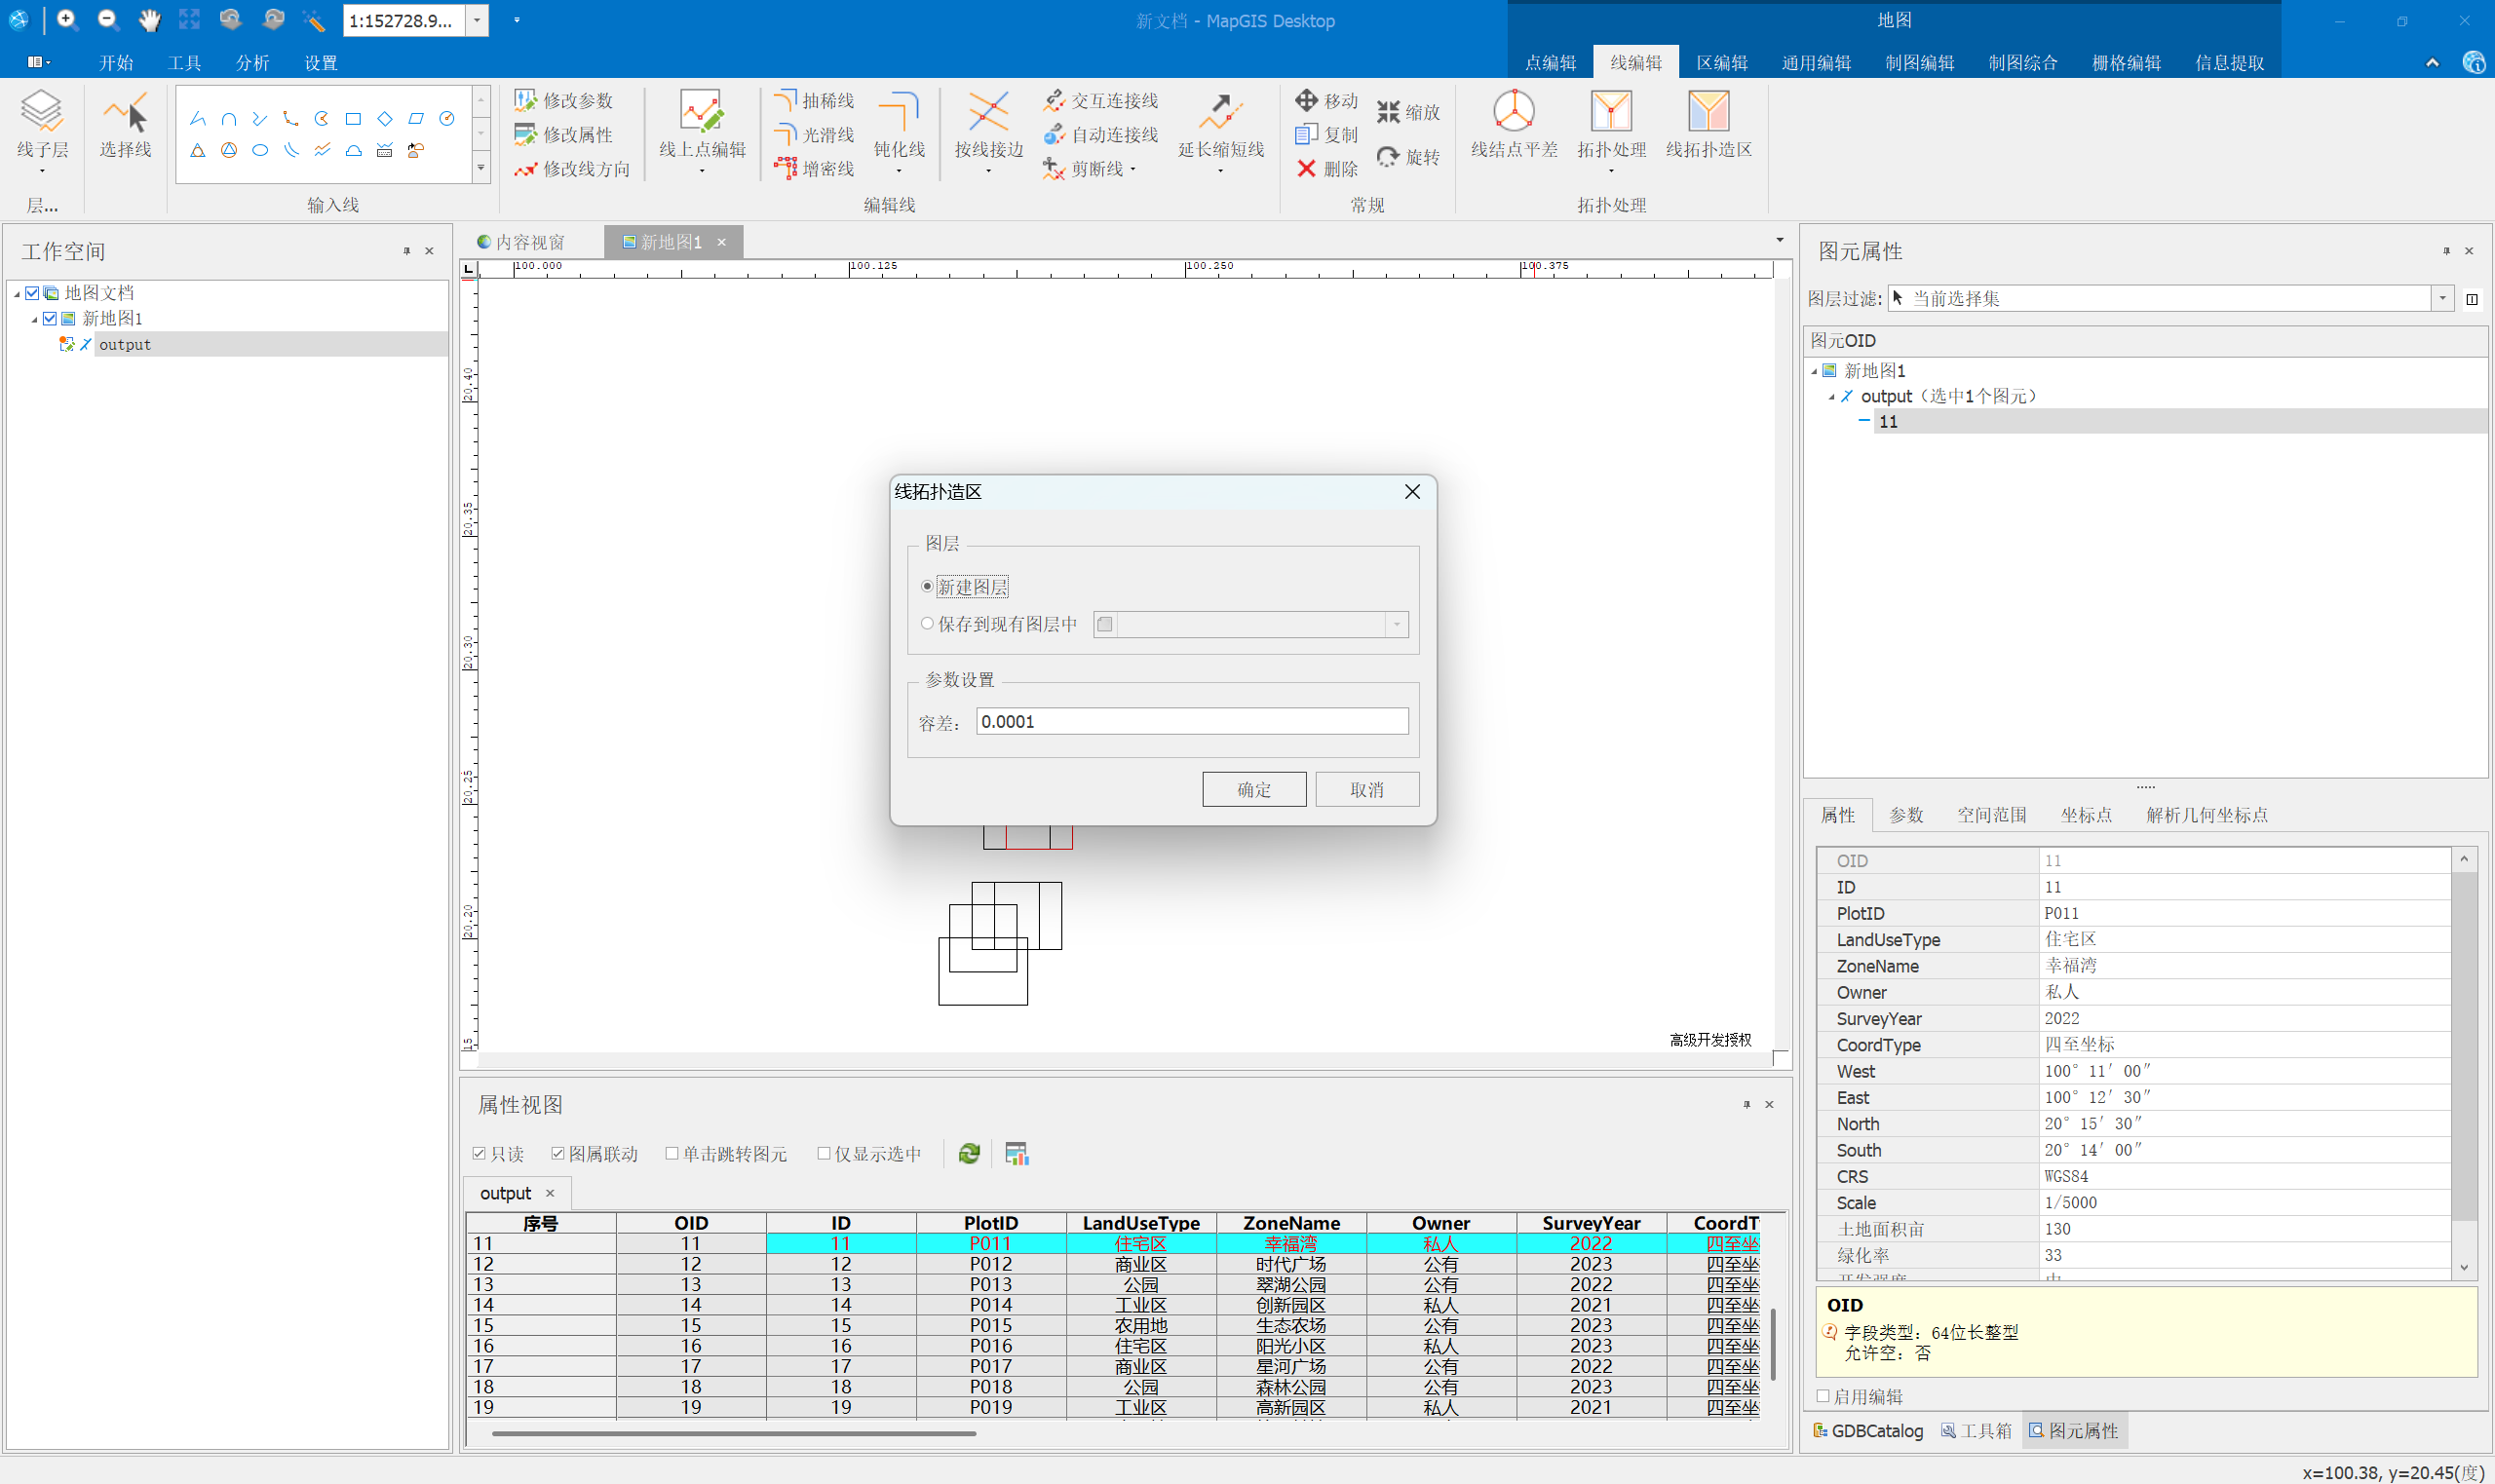Click the 容差 tolerance input field

1191,722
